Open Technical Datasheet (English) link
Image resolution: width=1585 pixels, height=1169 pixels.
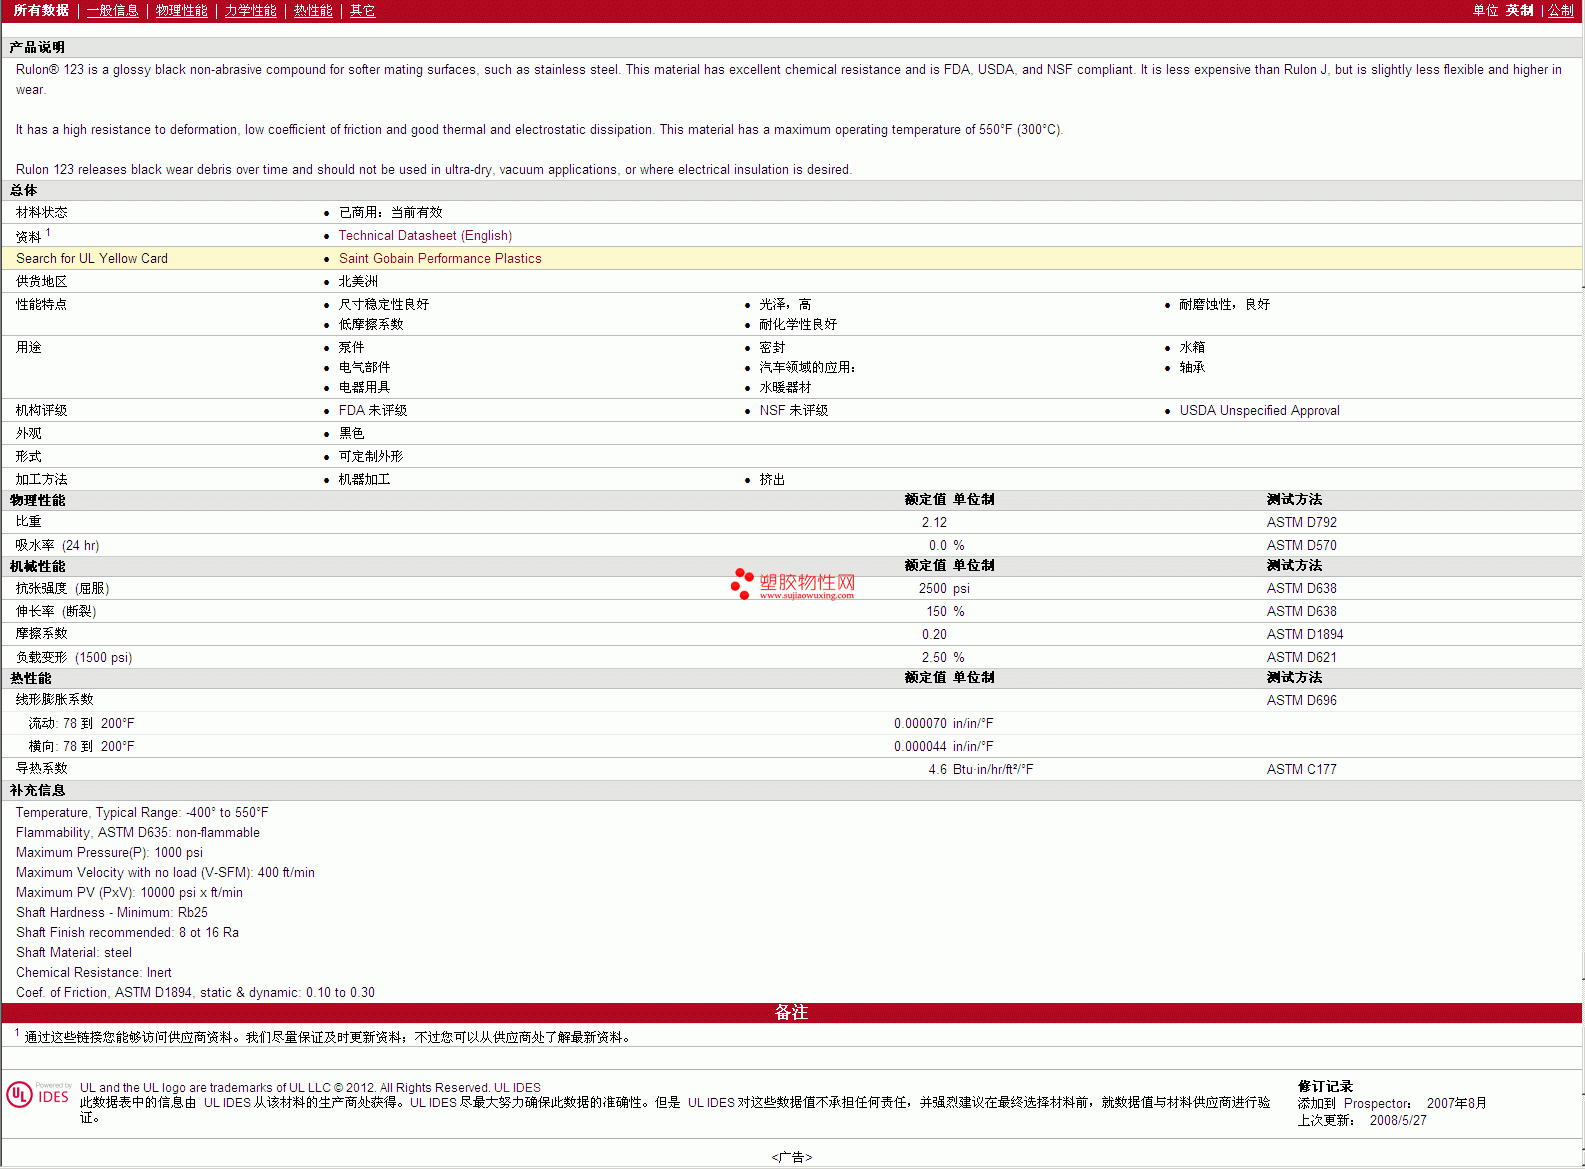(x=425, y=236)
